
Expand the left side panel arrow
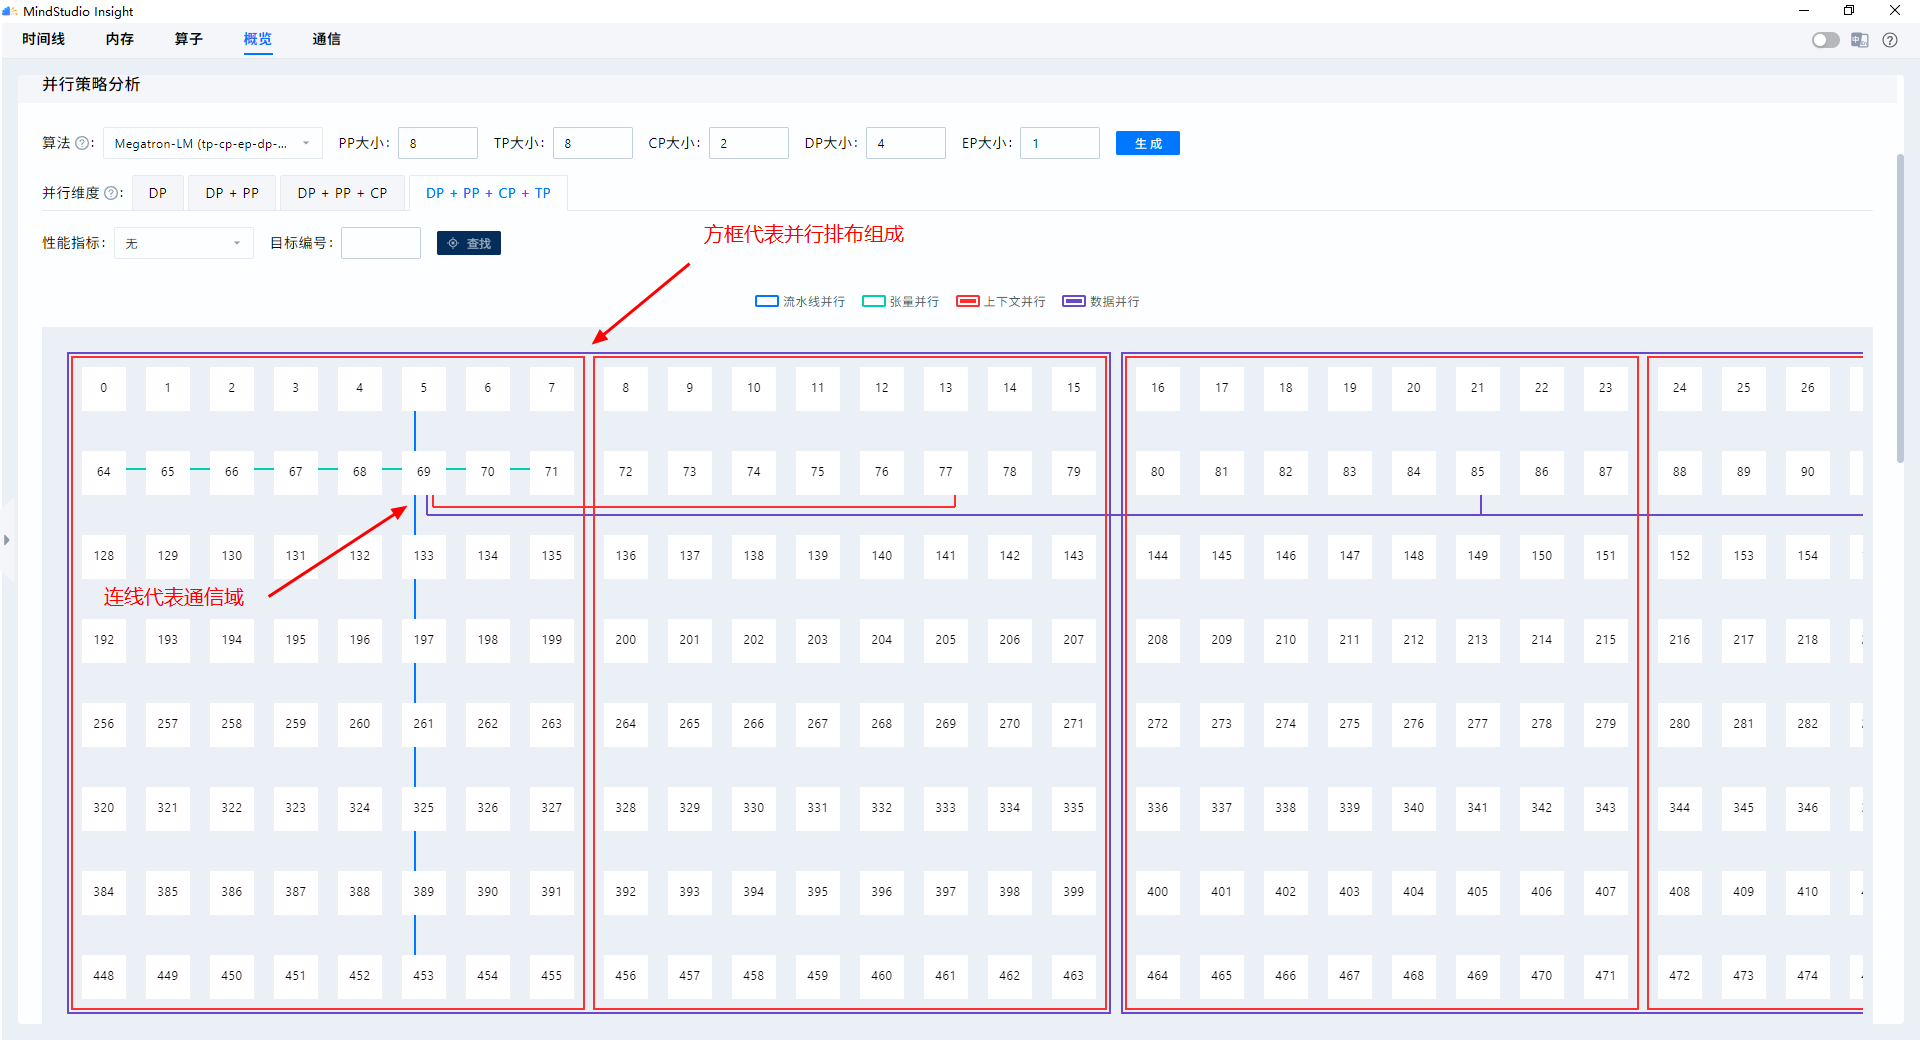[x=7, y=540]
